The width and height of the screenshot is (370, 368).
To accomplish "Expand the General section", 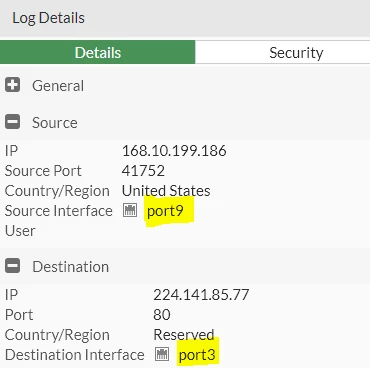I will click(x=13, y=85).
